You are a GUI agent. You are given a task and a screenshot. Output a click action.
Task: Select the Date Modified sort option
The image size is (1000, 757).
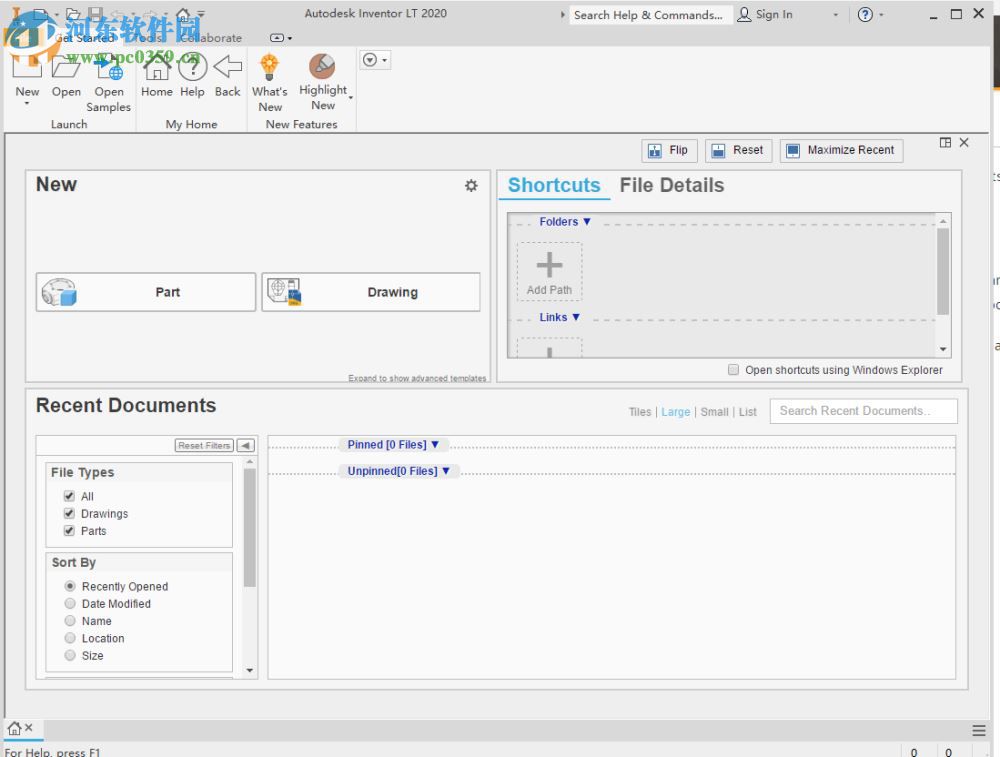(70, 604)
